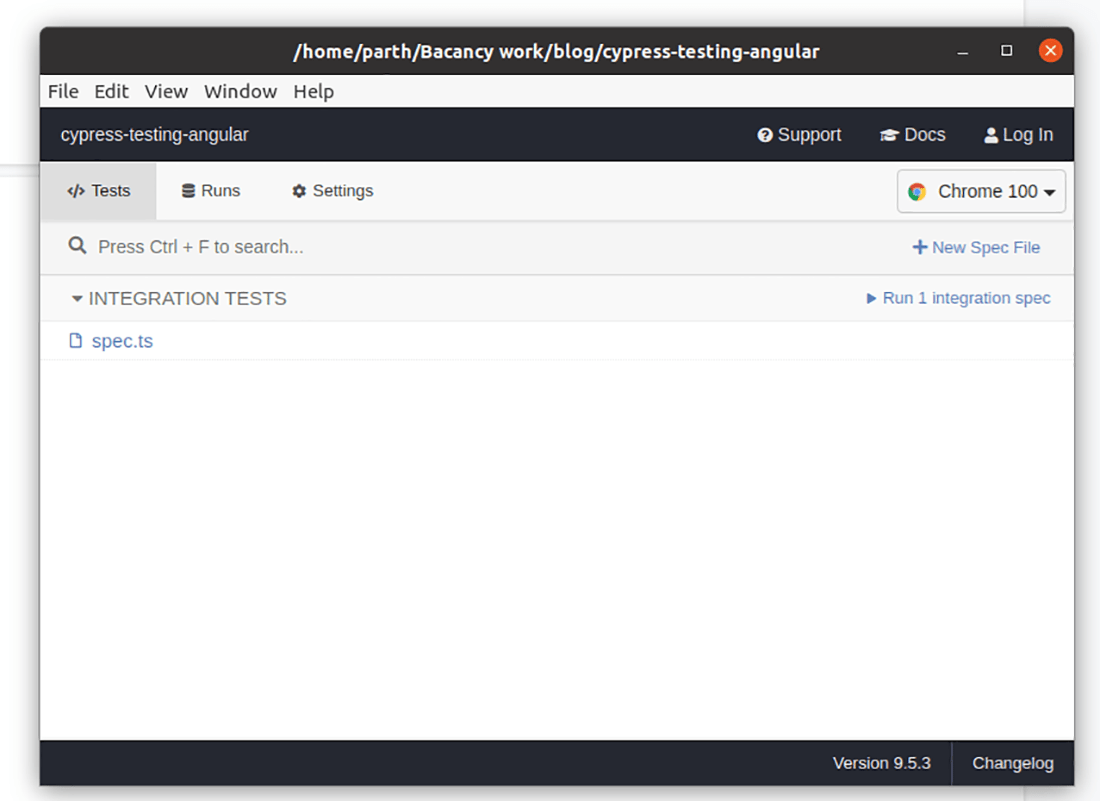Click the question mark Support icon
This screenshot has height=801, width=1100.
pyautogui.click(x=765, y=135)
